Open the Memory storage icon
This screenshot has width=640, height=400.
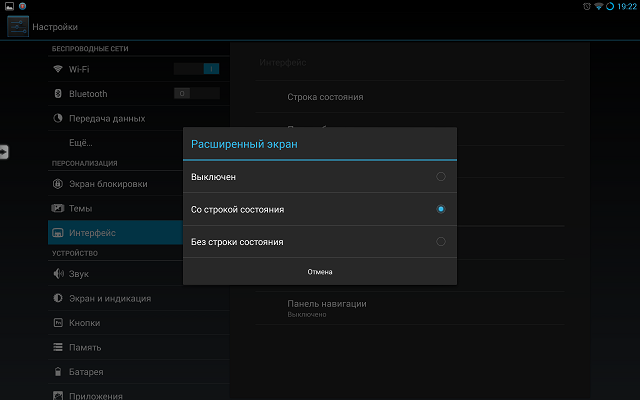tap(59, 348)
